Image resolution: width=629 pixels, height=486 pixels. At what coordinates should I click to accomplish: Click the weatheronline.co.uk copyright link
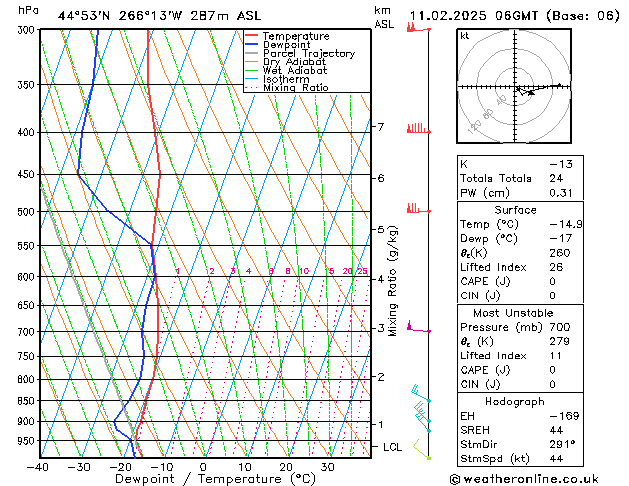[x=524, y=479]
